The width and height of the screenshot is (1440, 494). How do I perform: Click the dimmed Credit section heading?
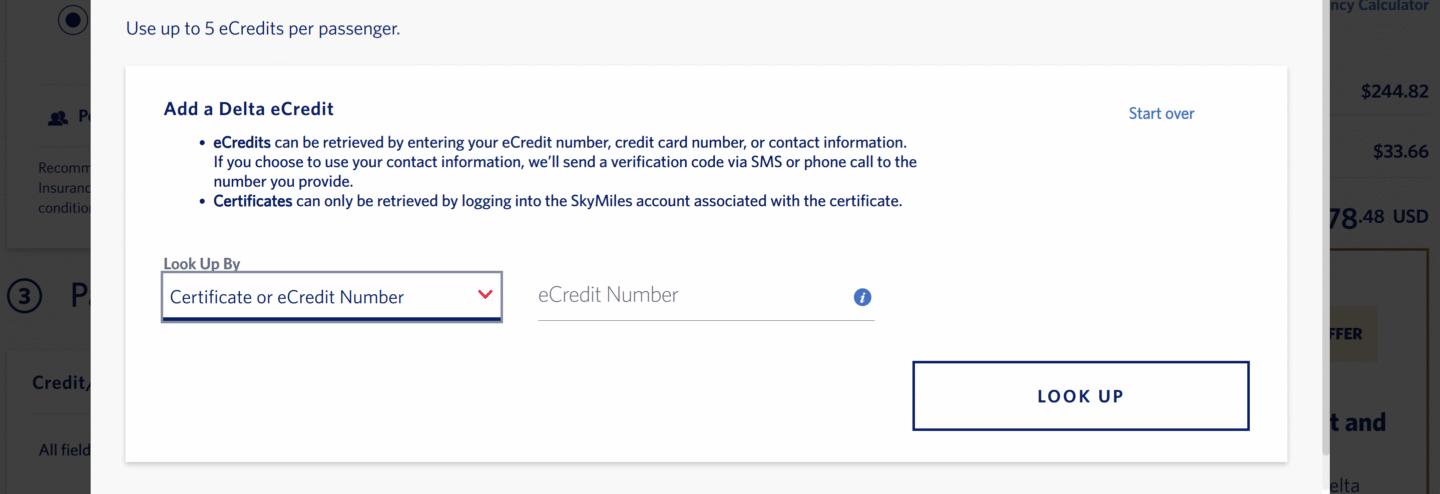pyautogui.click(x=59, y=383)
